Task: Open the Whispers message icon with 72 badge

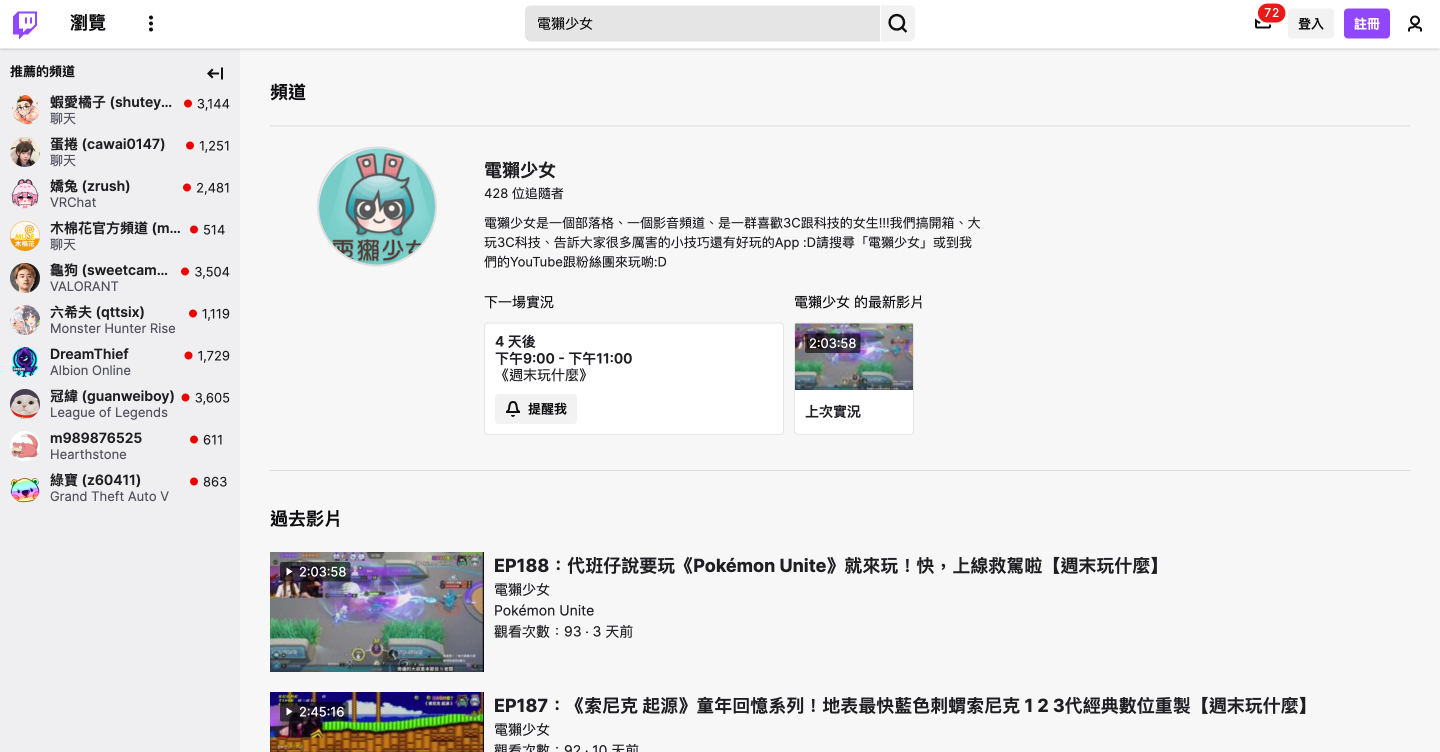Action: [1264, 22]
